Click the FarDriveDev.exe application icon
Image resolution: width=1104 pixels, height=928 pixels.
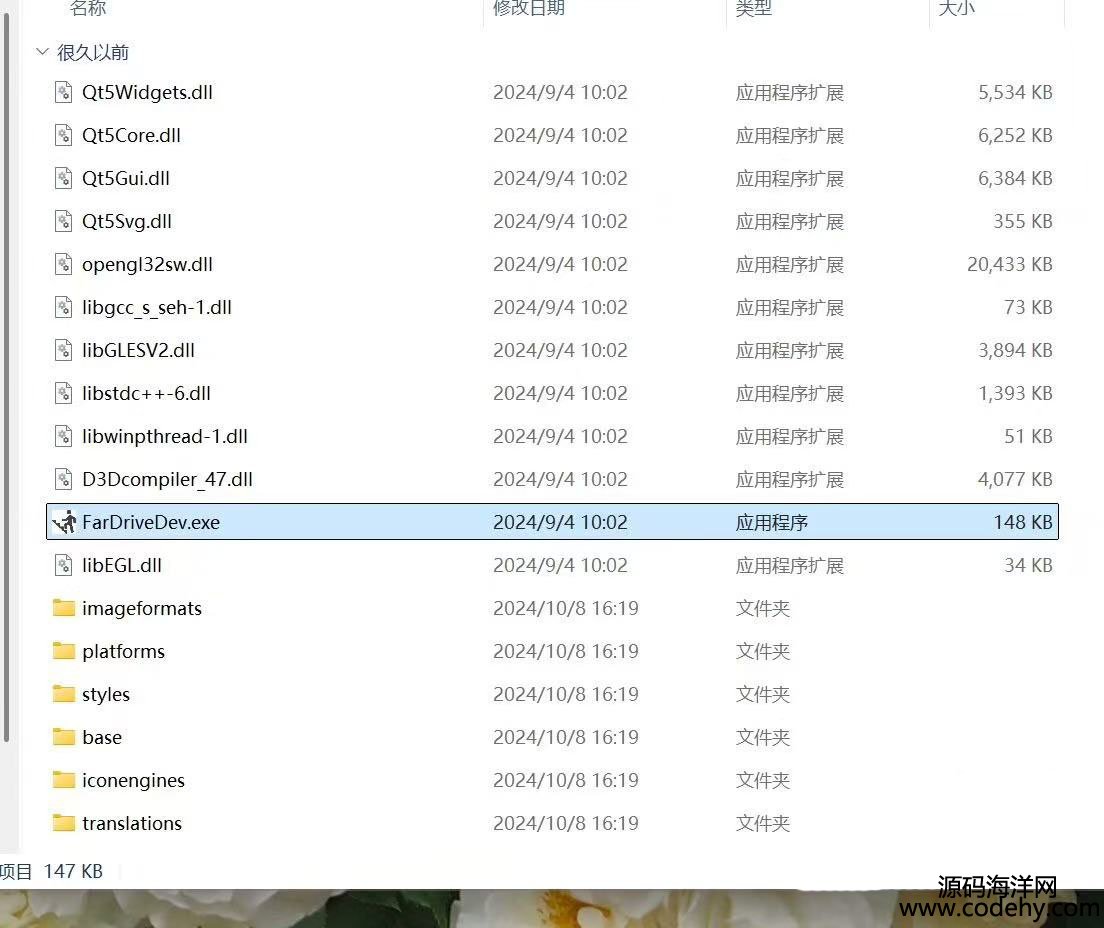coord(64,522)
